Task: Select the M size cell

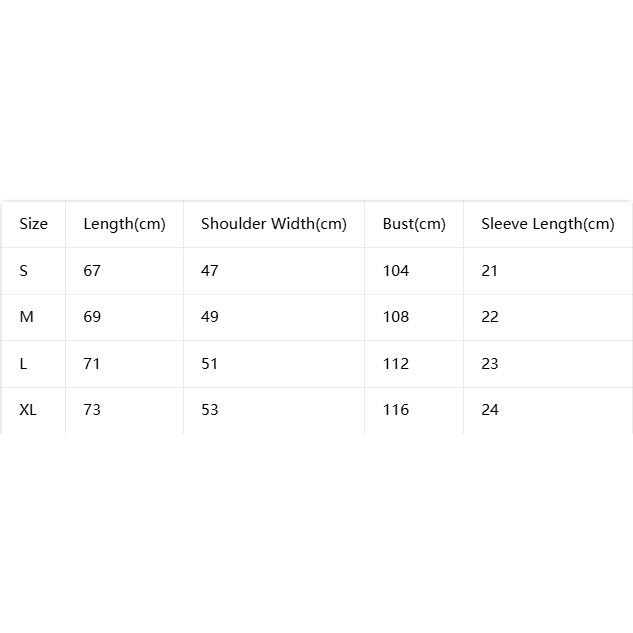Action: [x=26, y=317]
